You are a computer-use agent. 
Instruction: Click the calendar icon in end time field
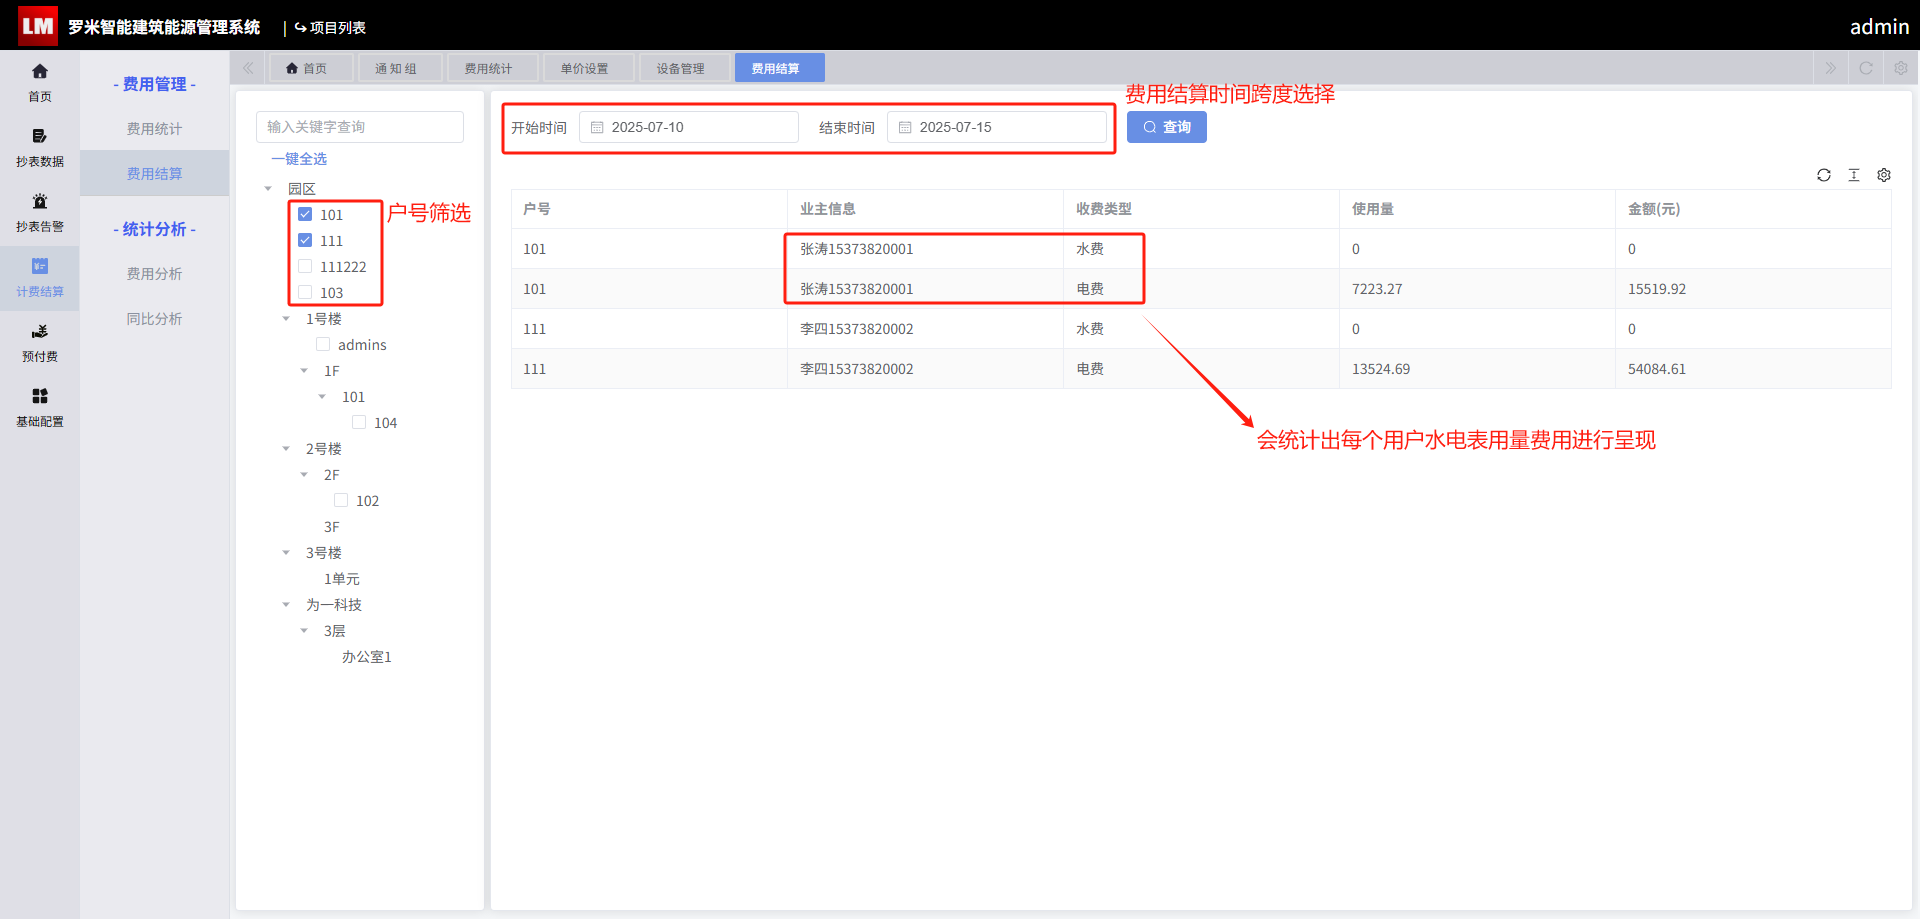pos(905,127)
